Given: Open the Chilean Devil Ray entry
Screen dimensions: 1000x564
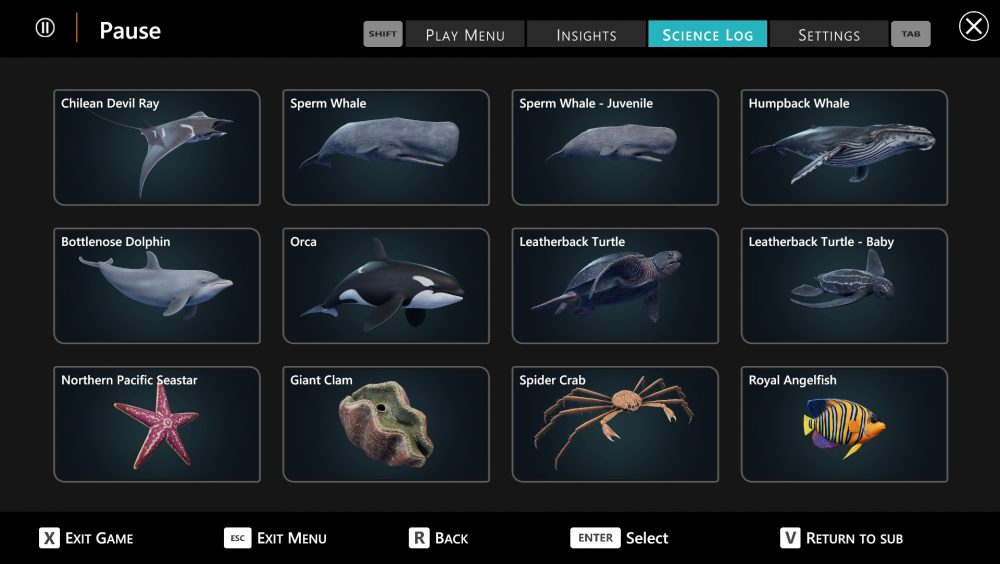Looking at the screenshot, I should coord(156,148).
